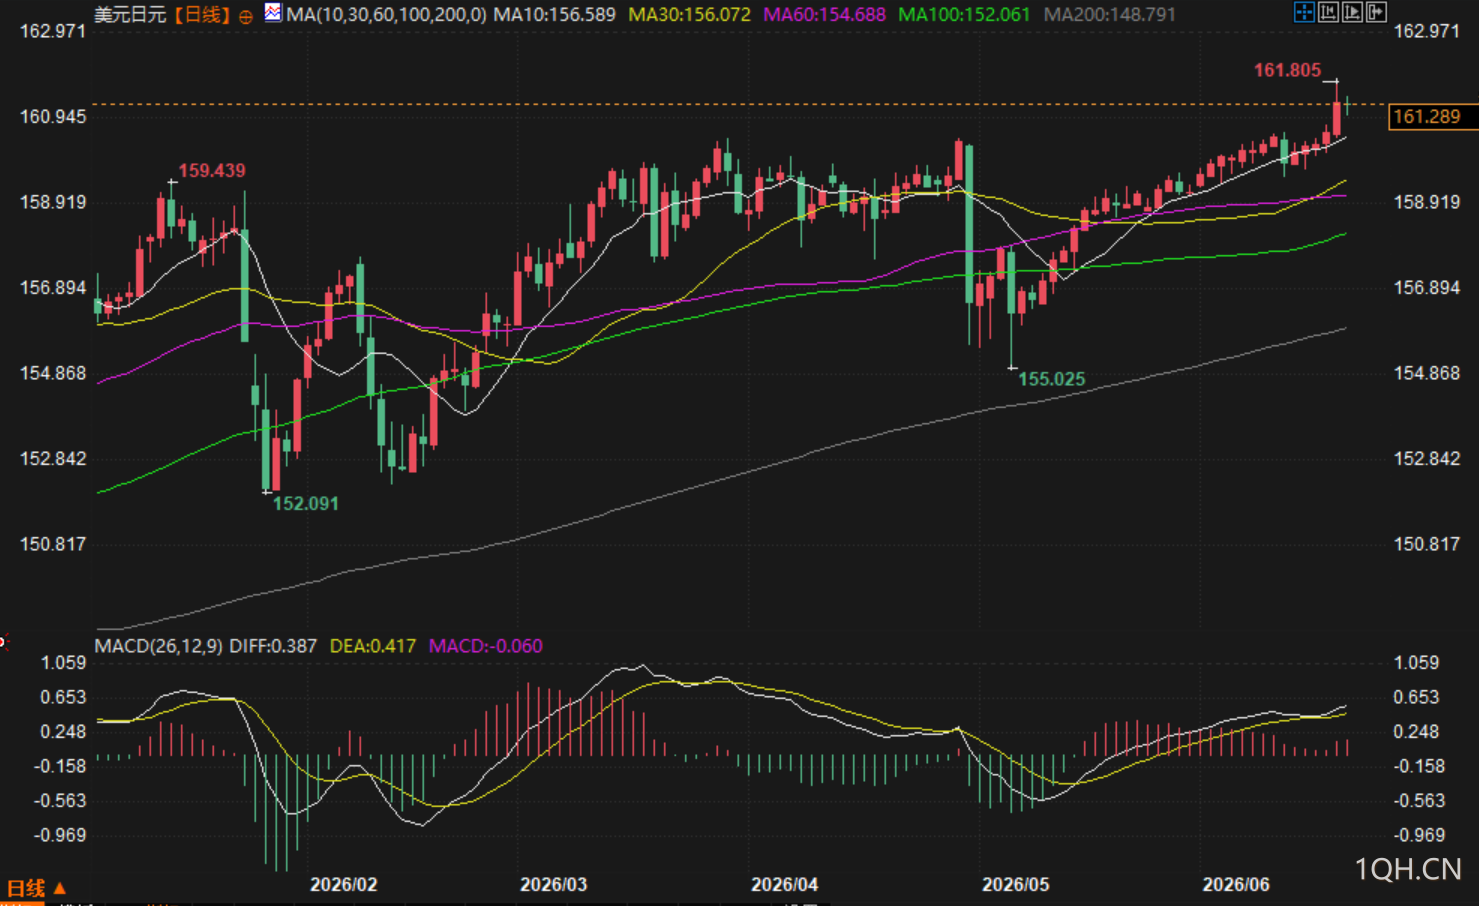Screen dimensions: 1479x906
Task: Click the 2026/04 date axis label
Action: [784, 884]
